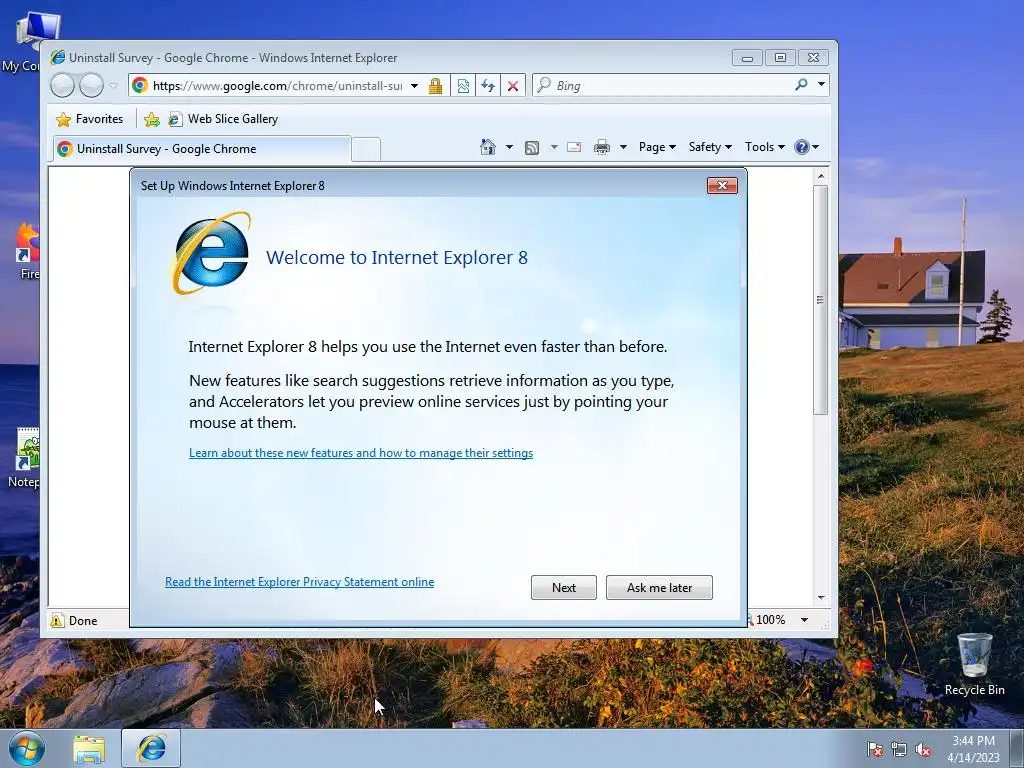Expand the Help dropdown arrow
1024x768 pixels.
click(x=815, y=148)
